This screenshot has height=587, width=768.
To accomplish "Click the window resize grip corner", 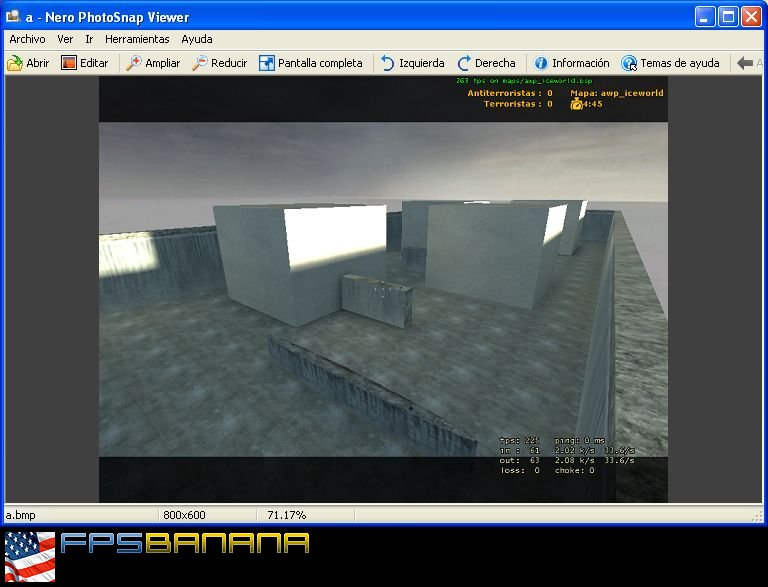I will click(x=758, y=516).
